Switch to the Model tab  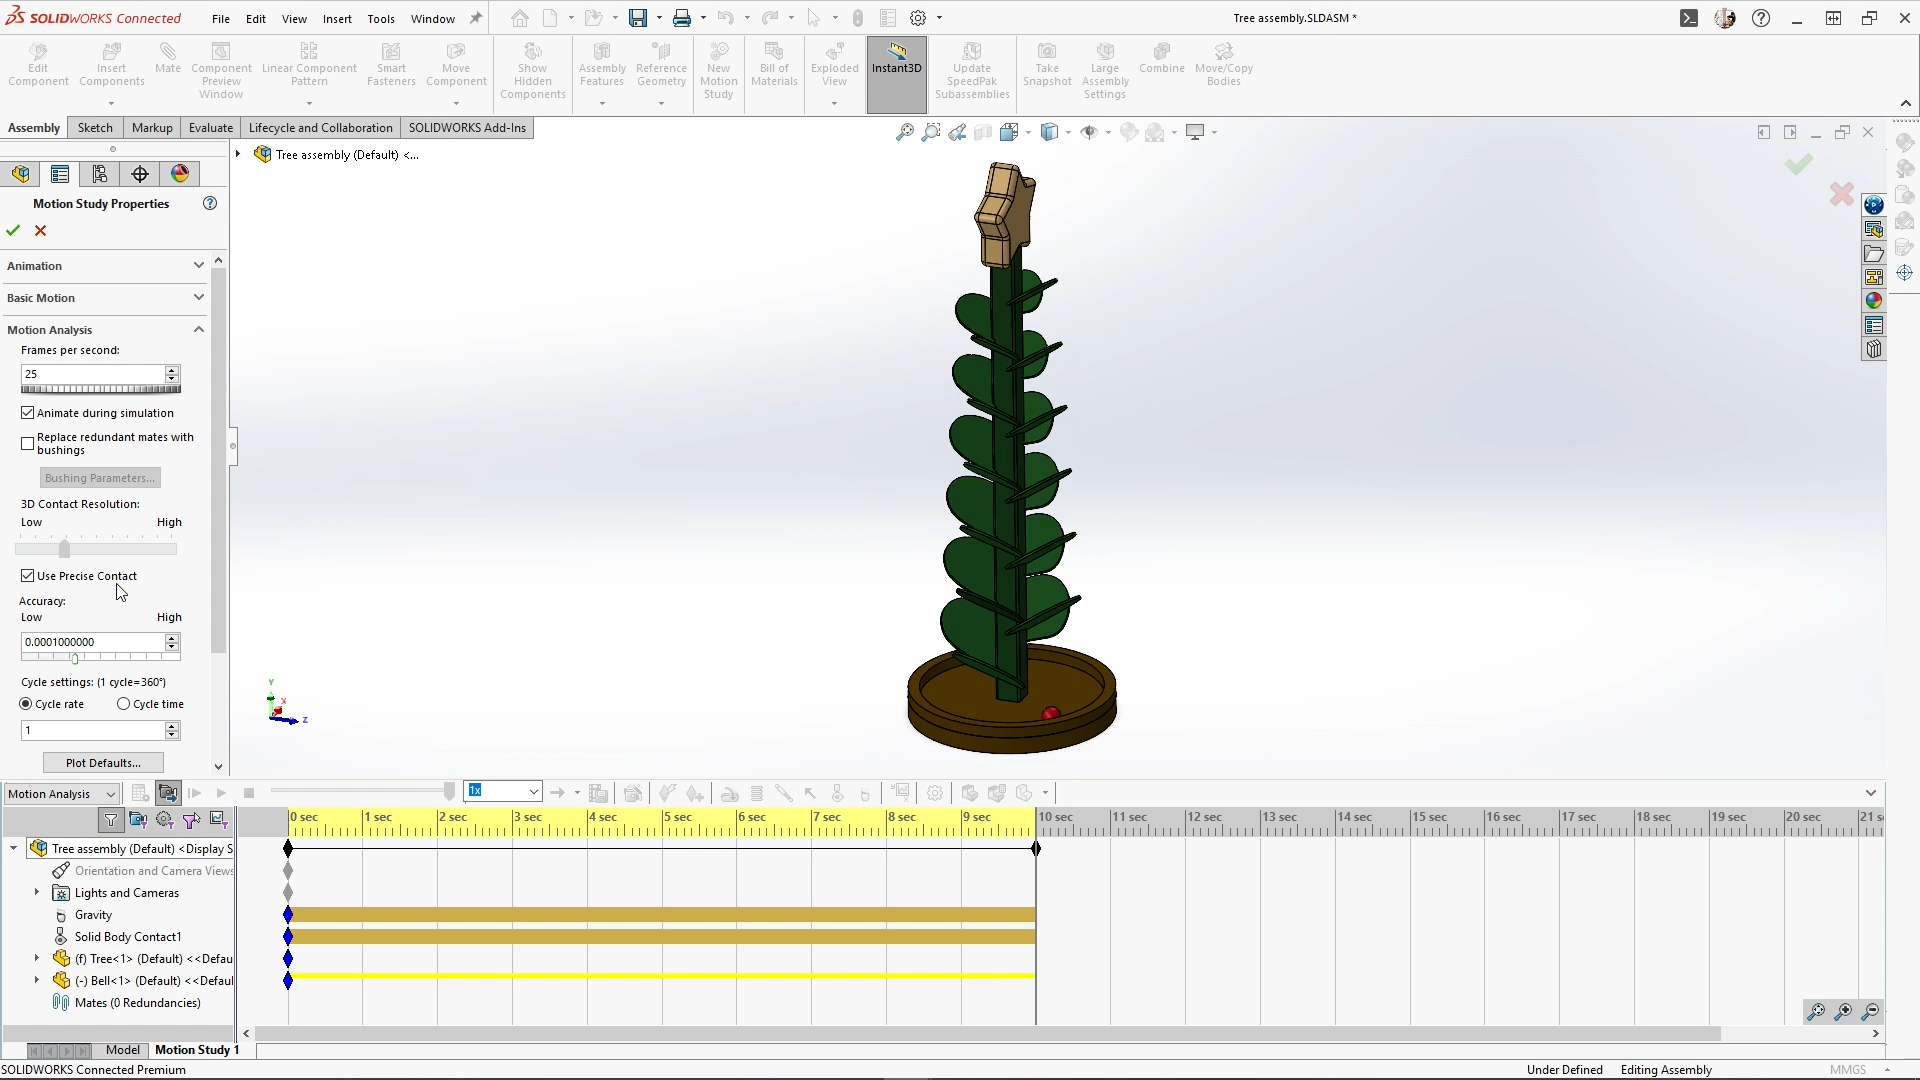[122, 1050]
